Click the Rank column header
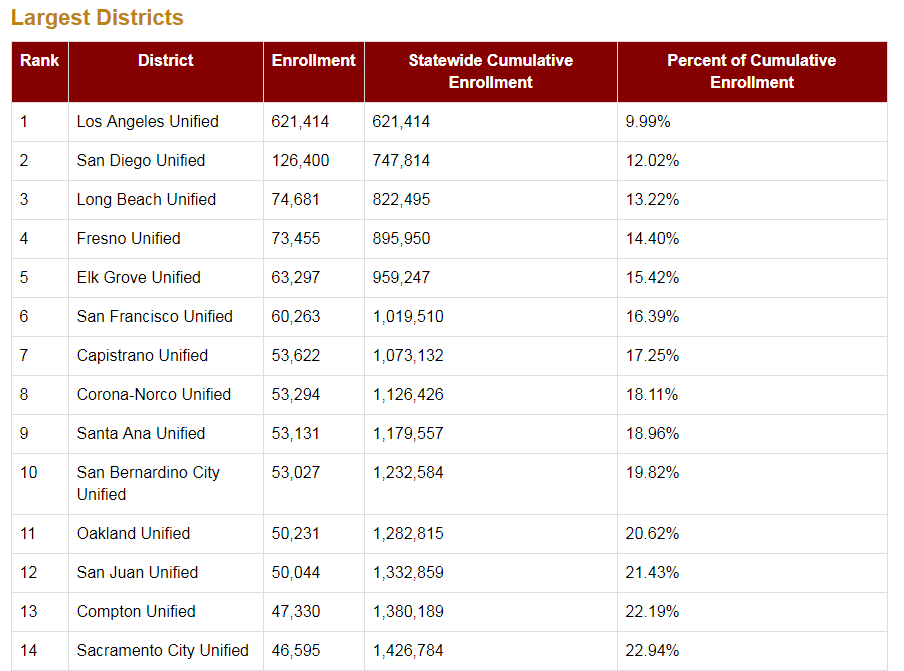The width and height of the screenshot is (904, 671). point(39,60)
